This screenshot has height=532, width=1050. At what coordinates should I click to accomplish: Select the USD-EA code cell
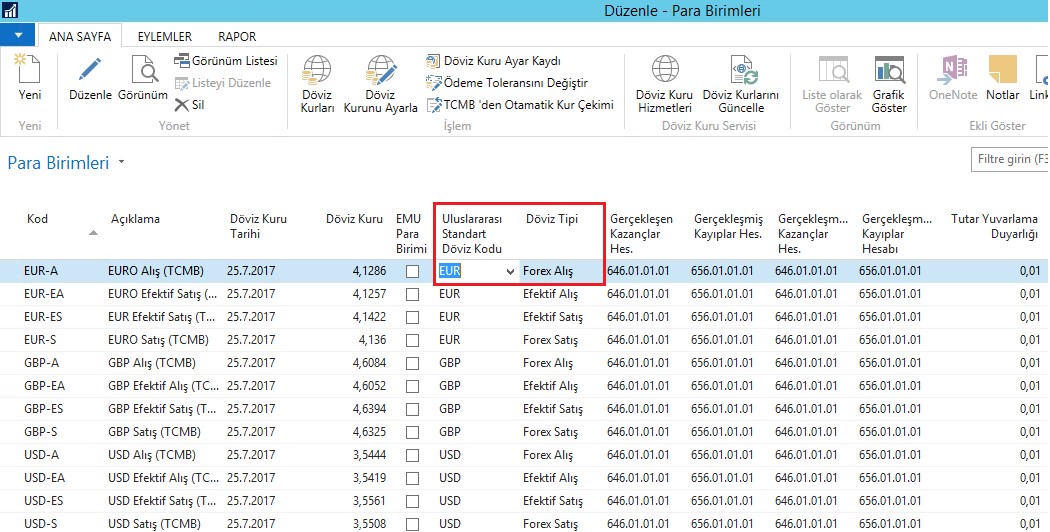pos(44,478)
